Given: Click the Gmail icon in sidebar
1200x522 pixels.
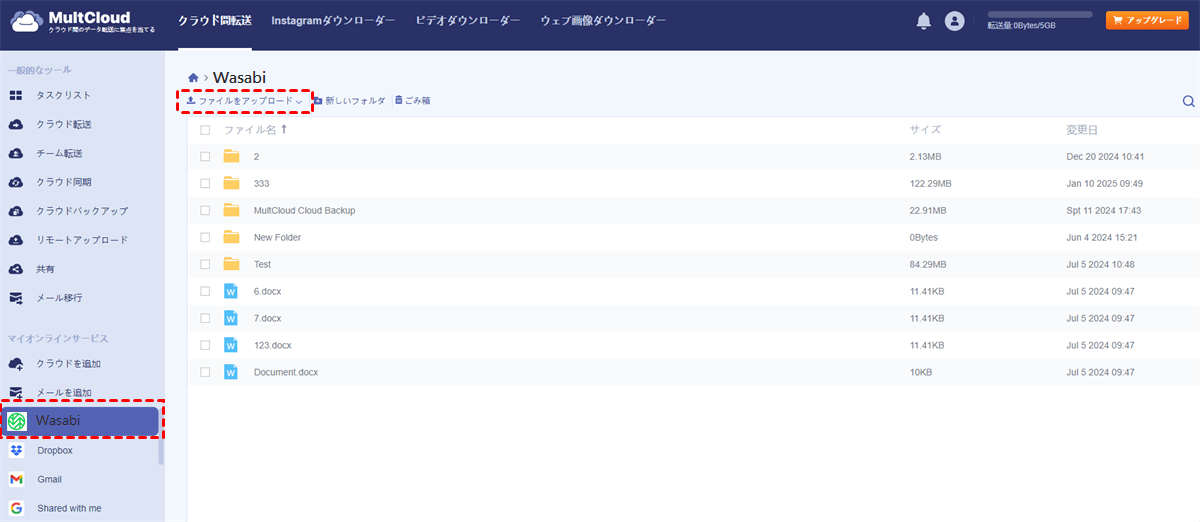Looking at the screenshot, I should coord(16,480).
